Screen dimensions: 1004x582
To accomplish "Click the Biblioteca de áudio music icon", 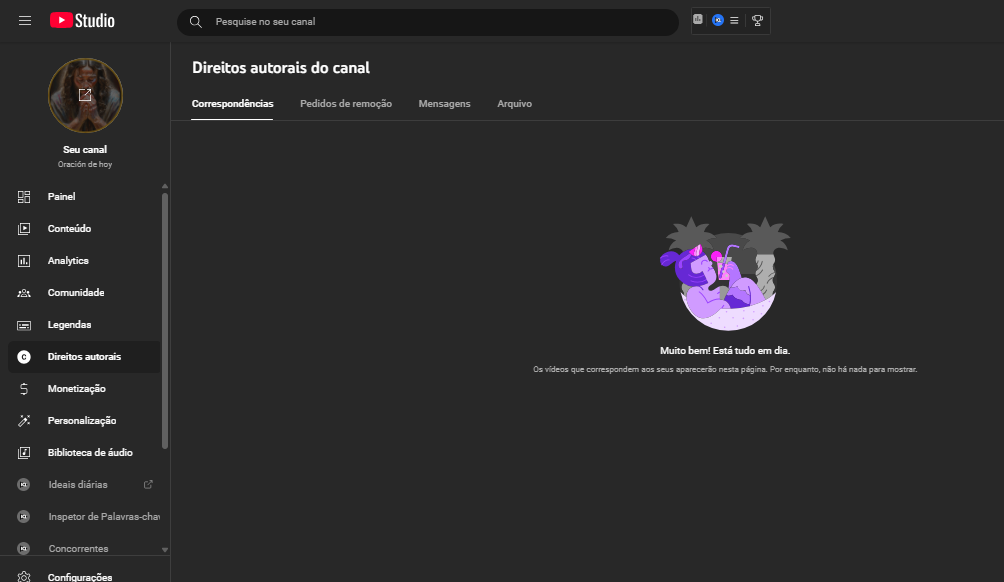I will [24, 453].
